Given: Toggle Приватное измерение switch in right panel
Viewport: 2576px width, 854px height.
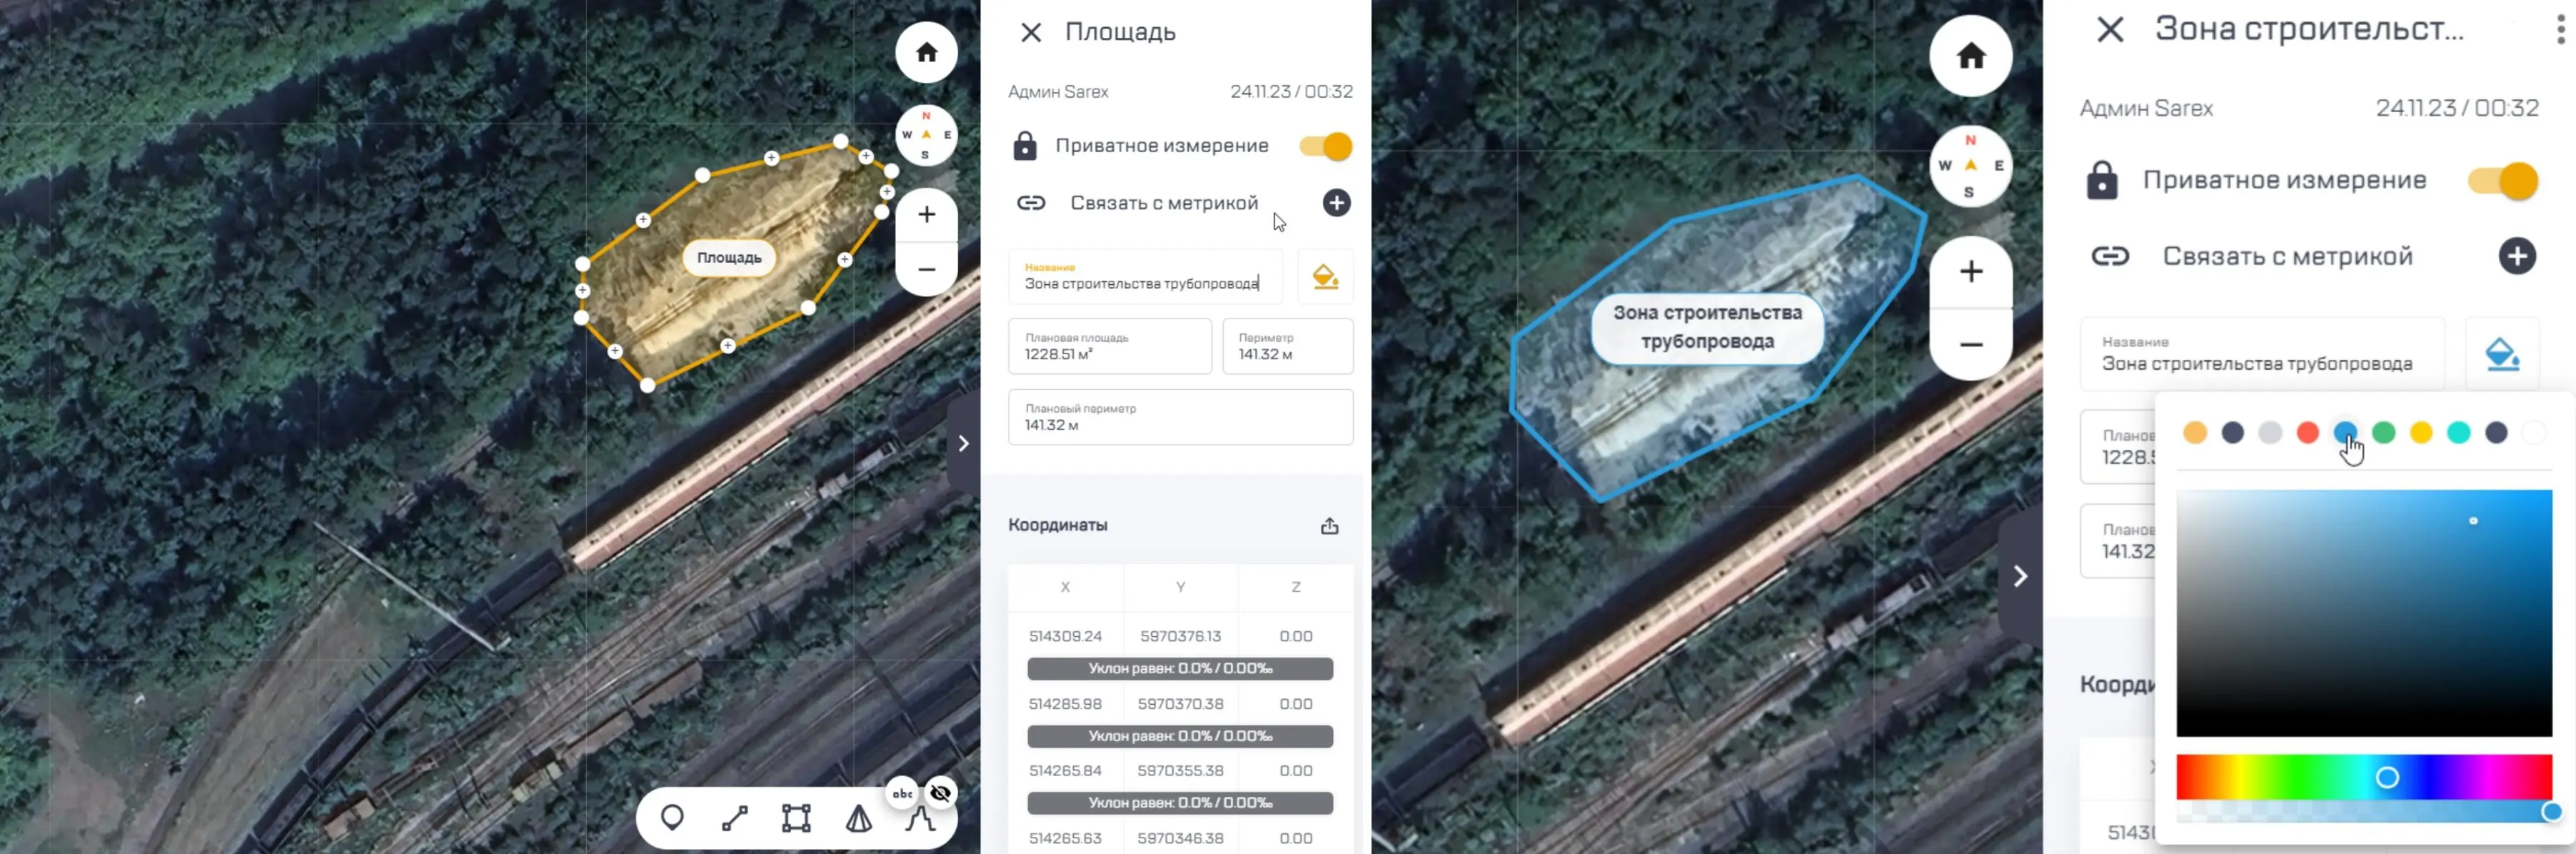Looking at the screenshot, I should coord(2504,181).
